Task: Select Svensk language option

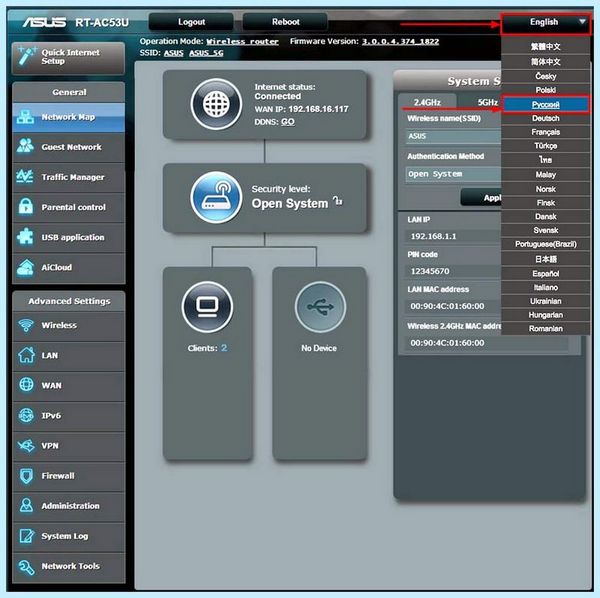Action: (546, 230)
